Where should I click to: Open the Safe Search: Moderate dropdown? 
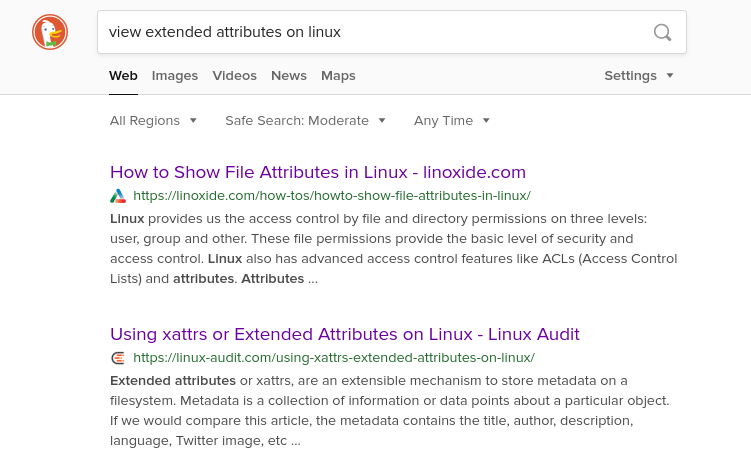click(305, 121)
